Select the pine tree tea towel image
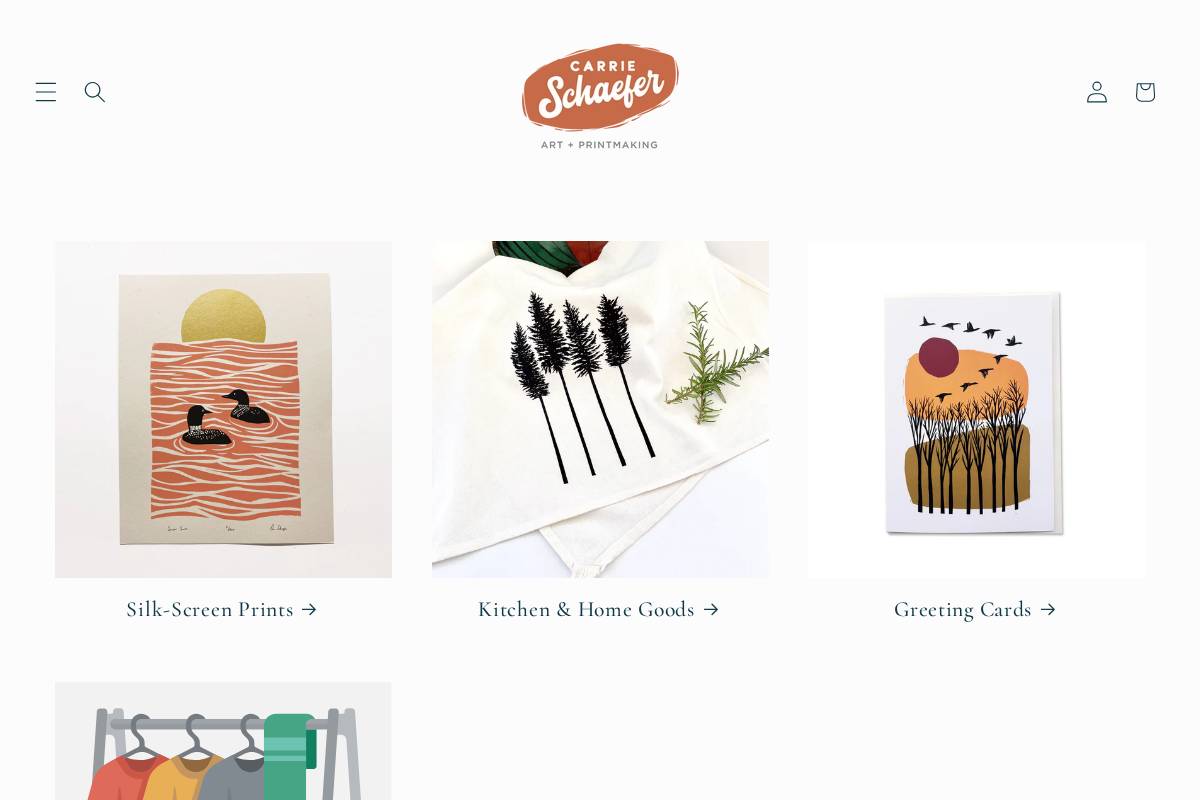Screen dimensions: 1200x800 click(600, 409)
